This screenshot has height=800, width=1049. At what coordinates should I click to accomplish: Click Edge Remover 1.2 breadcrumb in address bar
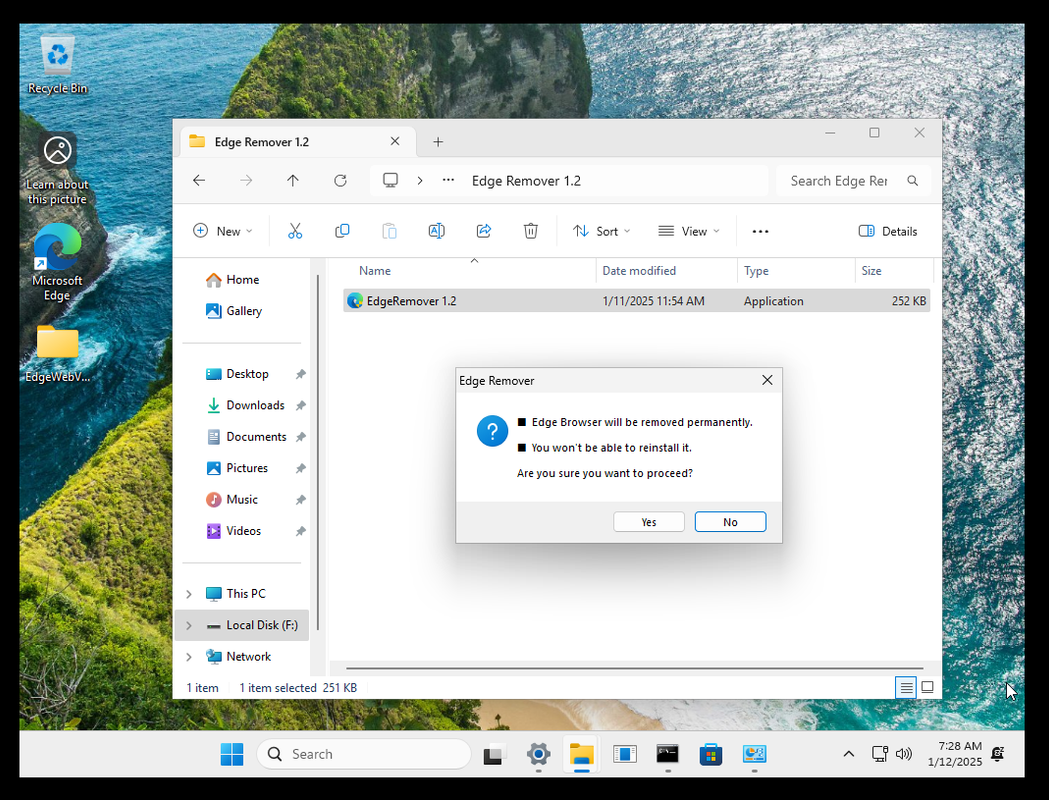(527, 181)
